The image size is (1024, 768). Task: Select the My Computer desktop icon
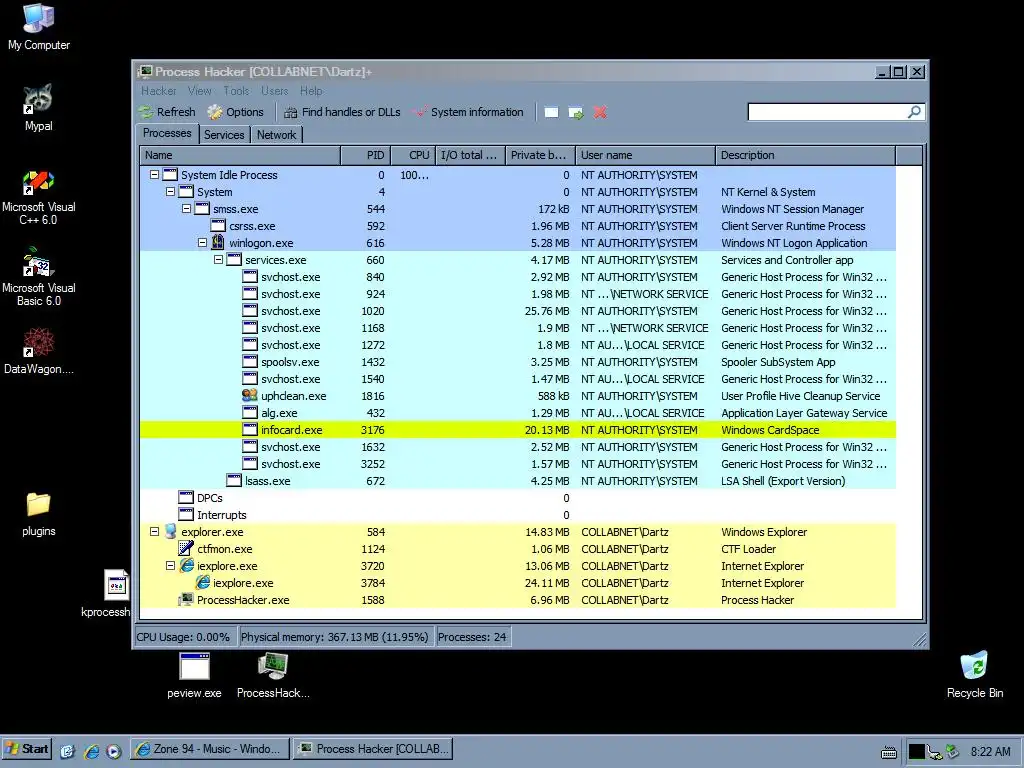coord(39,27)
